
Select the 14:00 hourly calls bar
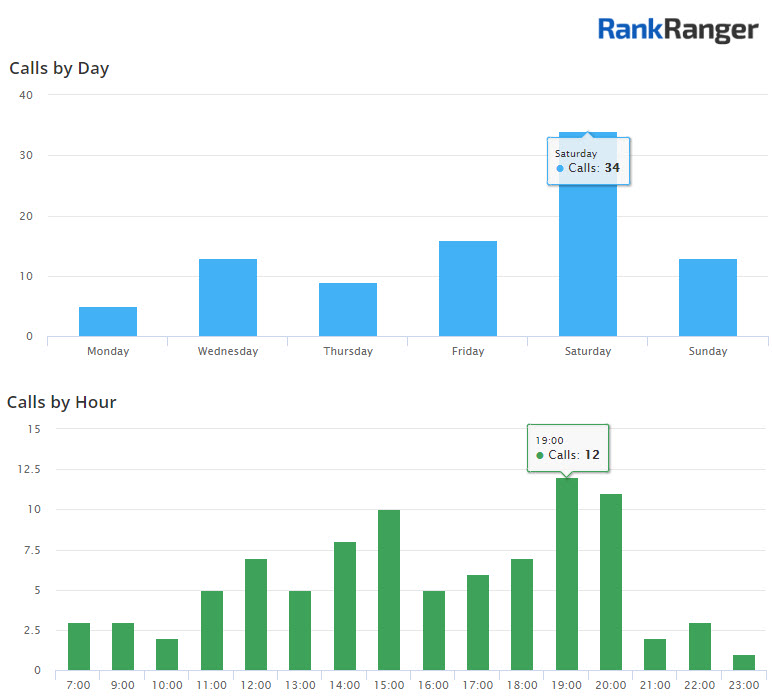click(x=345, y=606)
